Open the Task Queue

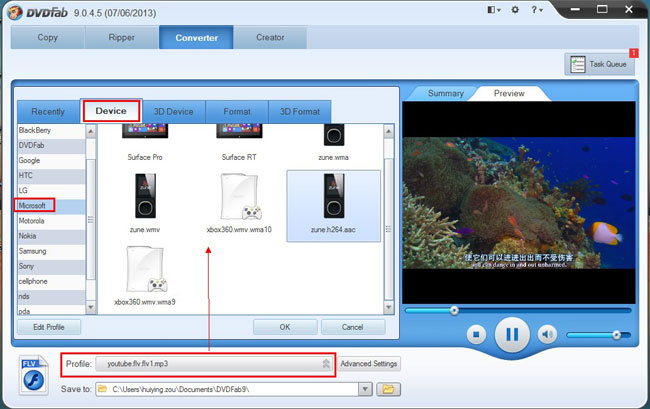pyautogui.click(x=599, y=64)
